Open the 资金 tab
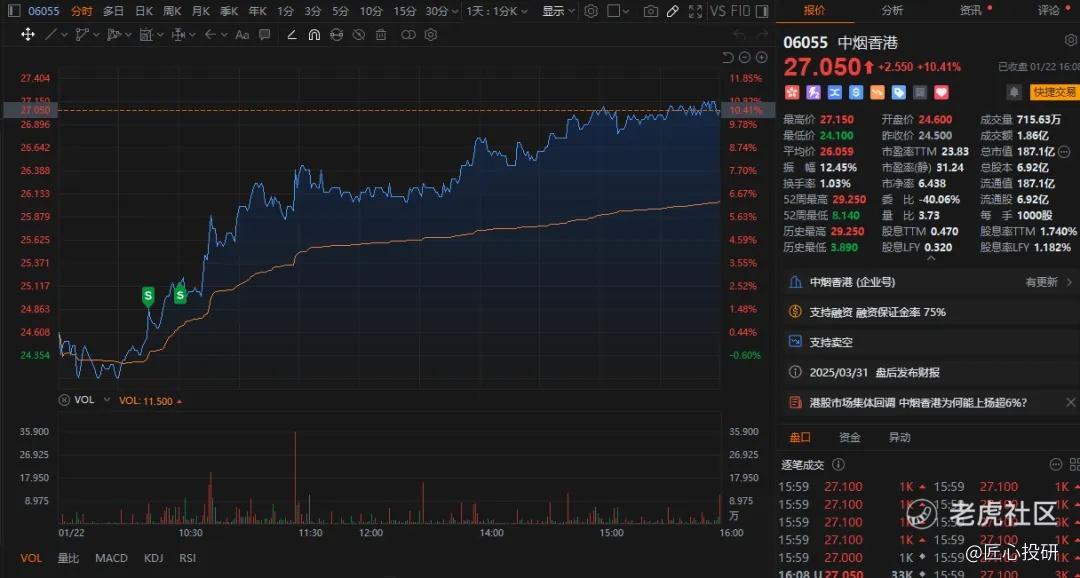The height and width of the screenshot is (578, 1080). point(849,437)
